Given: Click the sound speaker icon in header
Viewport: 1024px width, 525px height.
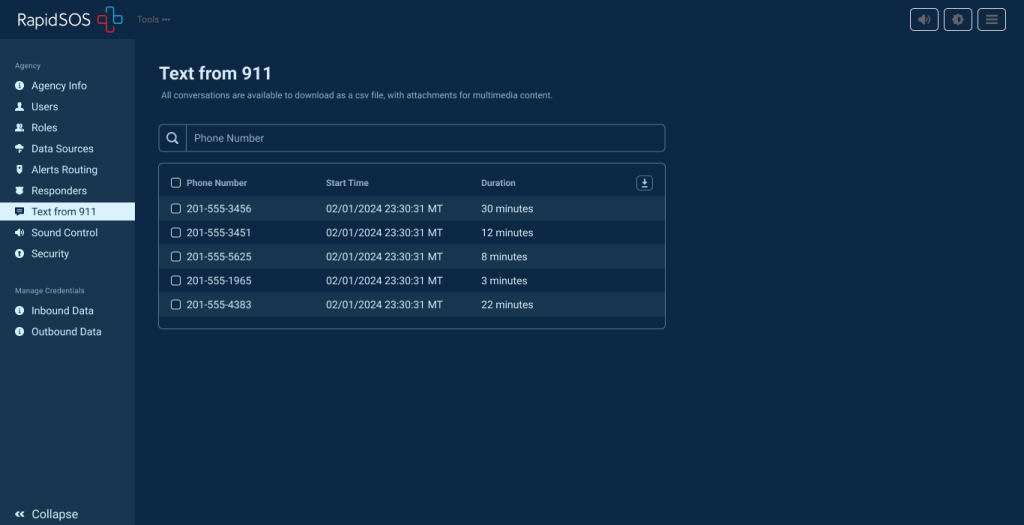Looking at the screenshot, I should (924, 19).
